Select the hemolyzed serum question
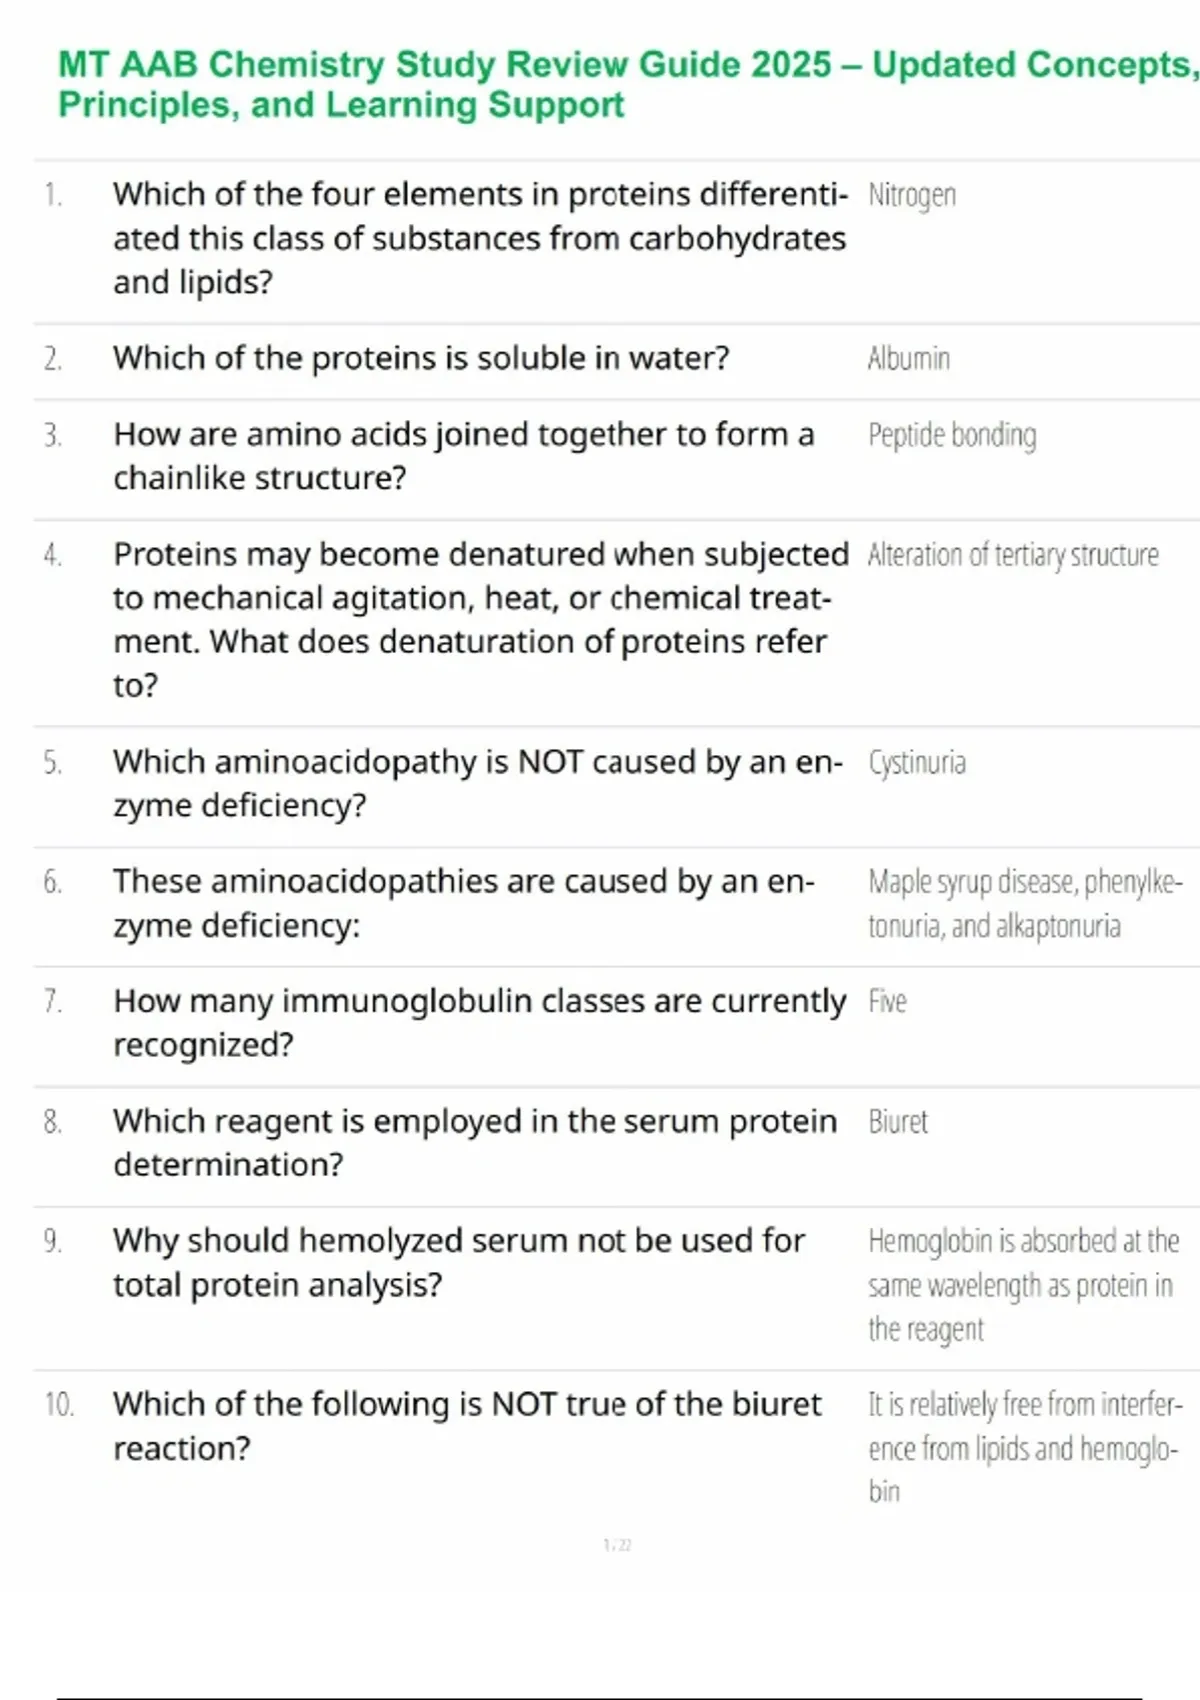The width and height of the screenshot is (1200, 1700). coord(458,1262)
